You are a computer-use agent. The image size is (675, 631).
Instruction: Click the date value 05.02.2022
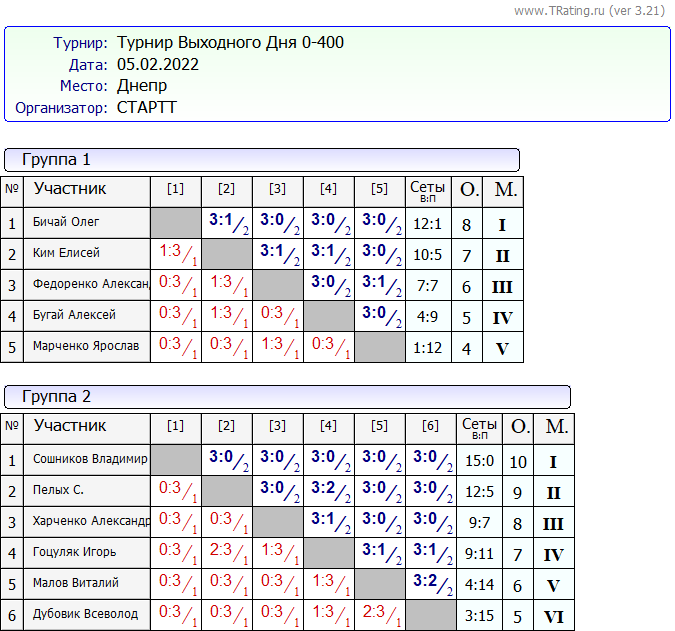[x=158, y=65]
